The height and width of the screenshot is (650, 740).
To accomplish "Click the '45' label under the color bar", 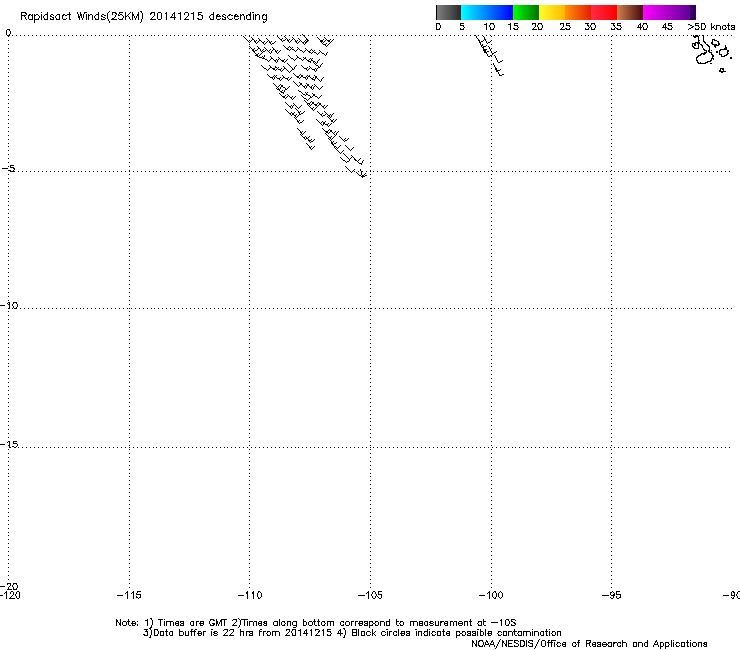I will pos(667,27).
